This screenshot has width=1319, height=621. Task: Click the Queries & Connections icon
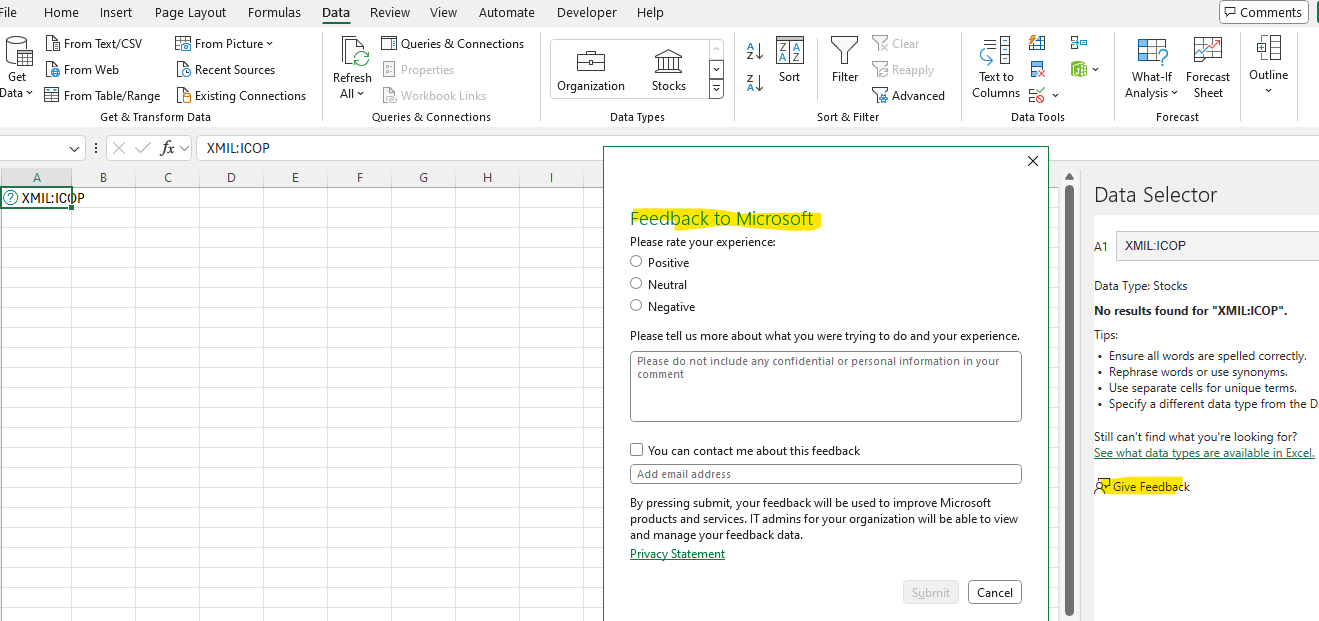(x=389, y=43)
